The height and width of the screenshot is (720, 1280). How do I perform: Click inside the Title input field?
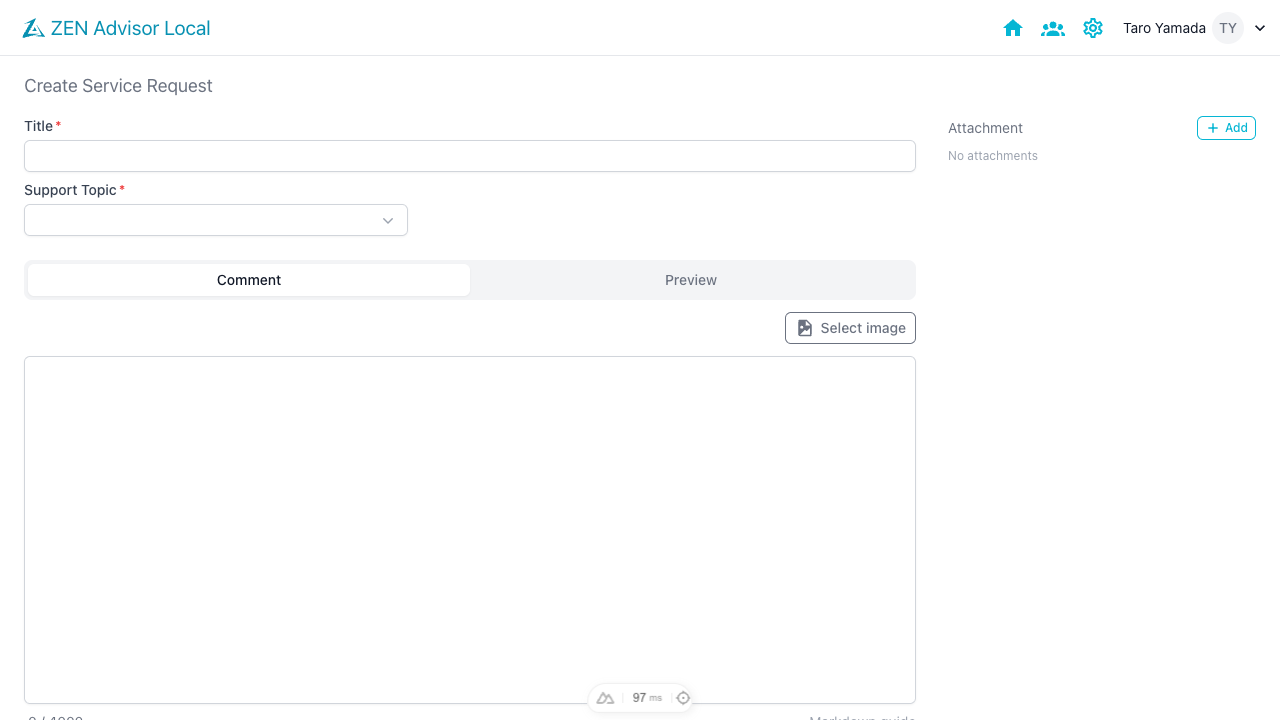coord(470,156)
